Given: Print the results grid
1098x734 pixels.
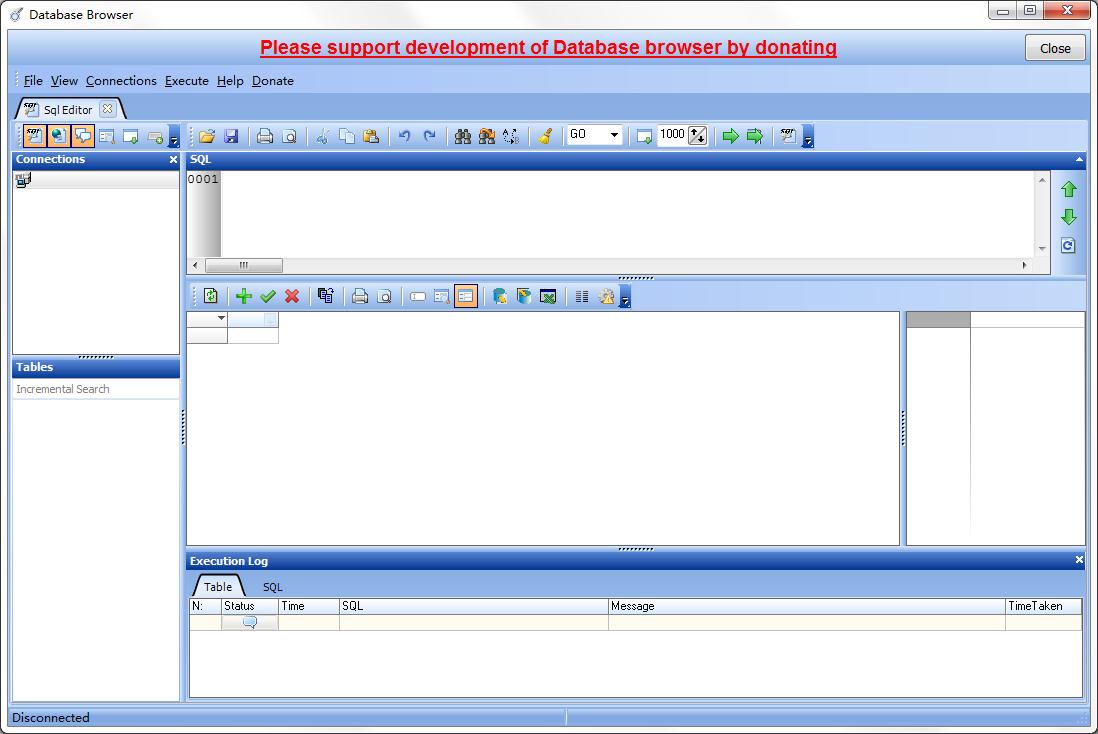Looking at the screenshot, I should [360, 296].
